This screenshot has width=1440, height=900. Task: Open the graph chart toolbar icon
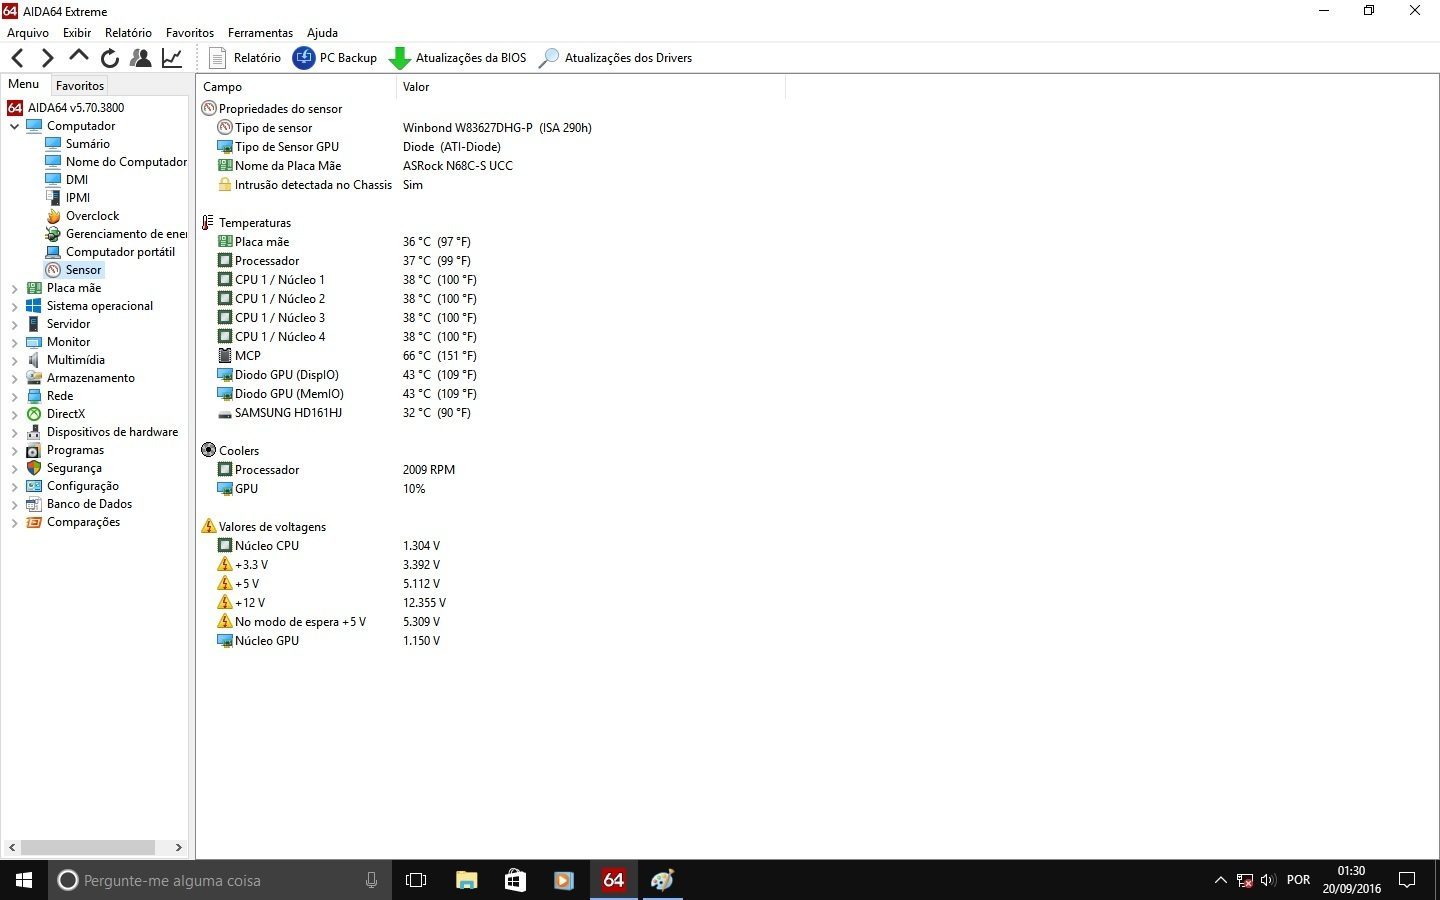click(172, 58)
